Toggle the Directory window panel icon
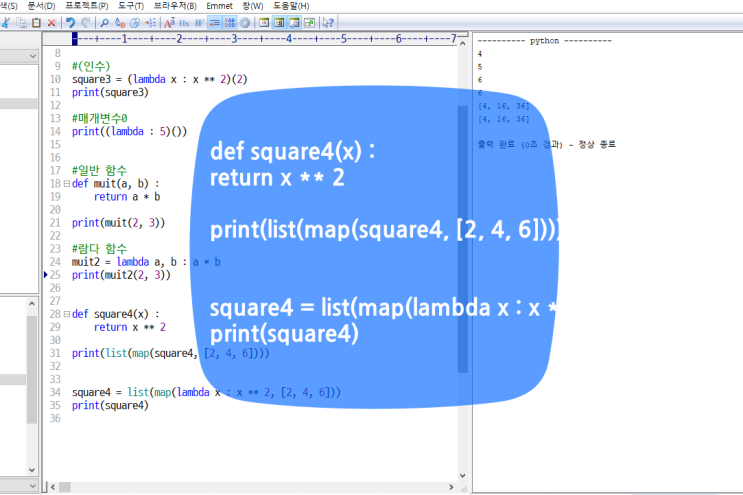The image size is (743, 495). click(279, 22)
